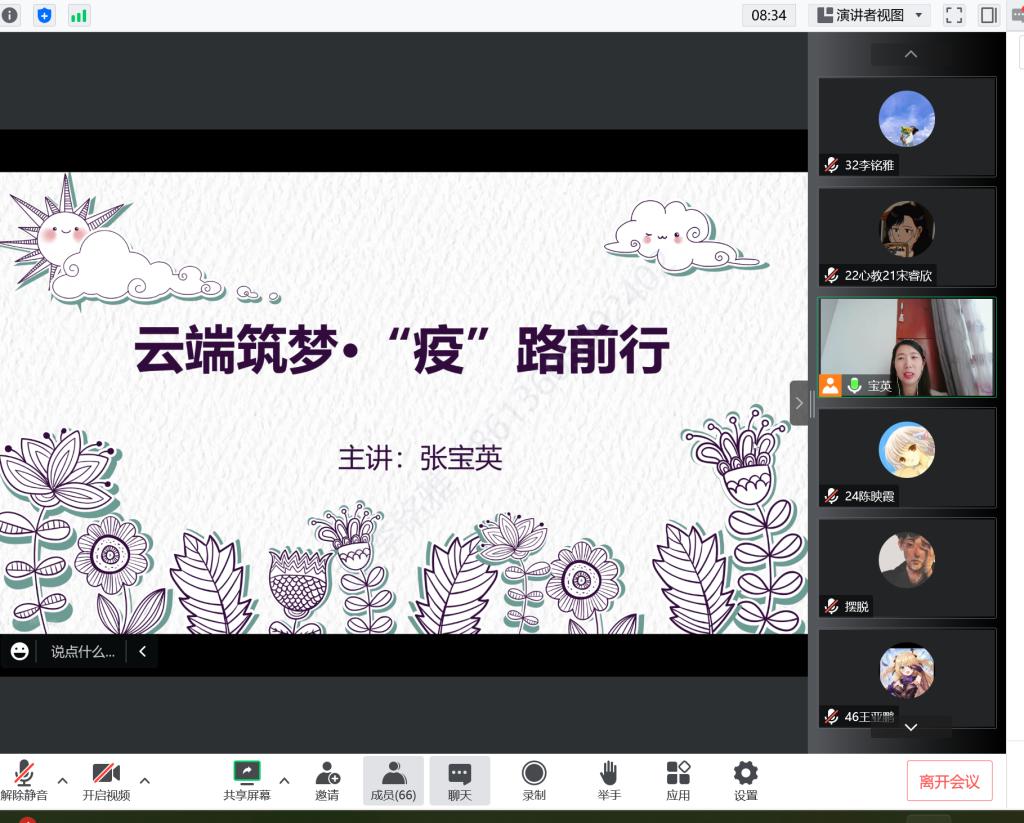The image size is (1024, 823).
Task: Open the blue security shield icon
Action: [x=44, y=15]
